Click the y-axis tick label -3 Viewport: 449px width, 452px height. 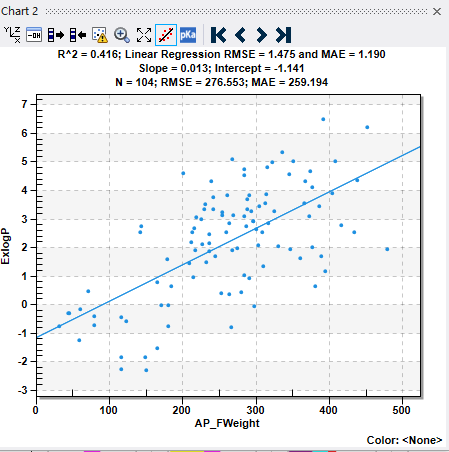click(x=23, y=390)
